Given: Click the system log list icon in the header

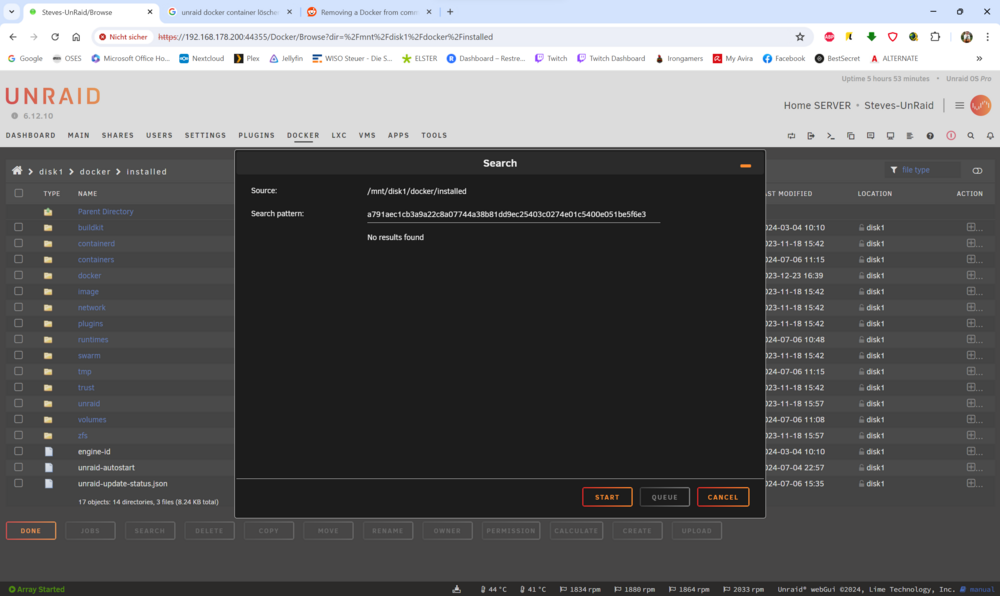Looking at the screenshot, I should pos(910,136).
